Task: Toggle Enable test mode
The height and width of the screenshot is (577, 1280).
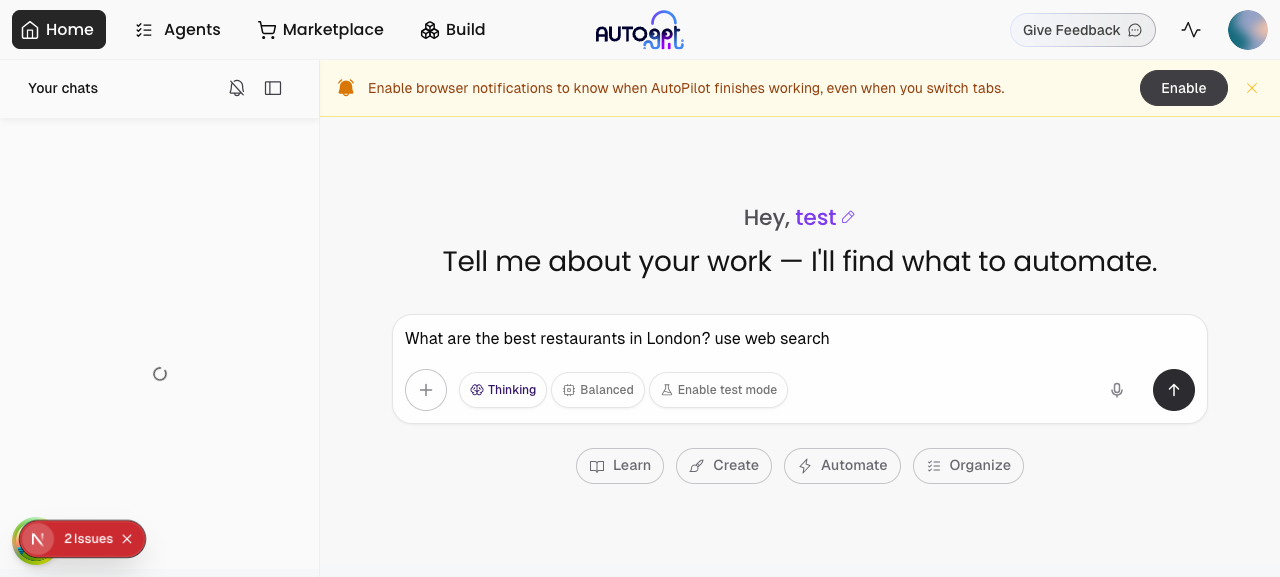Action: coord(718,390)
